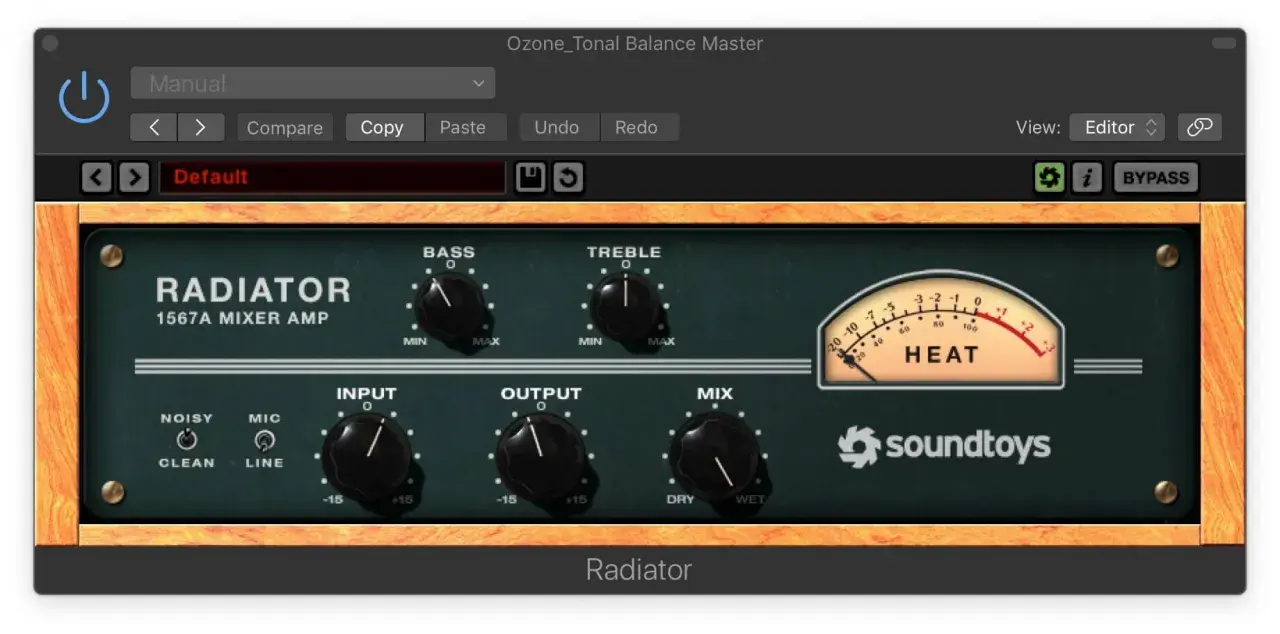Open the Manual preset dropdown
The height and width of the screenshot is (634, 1280).
click(x=313, y=83)
